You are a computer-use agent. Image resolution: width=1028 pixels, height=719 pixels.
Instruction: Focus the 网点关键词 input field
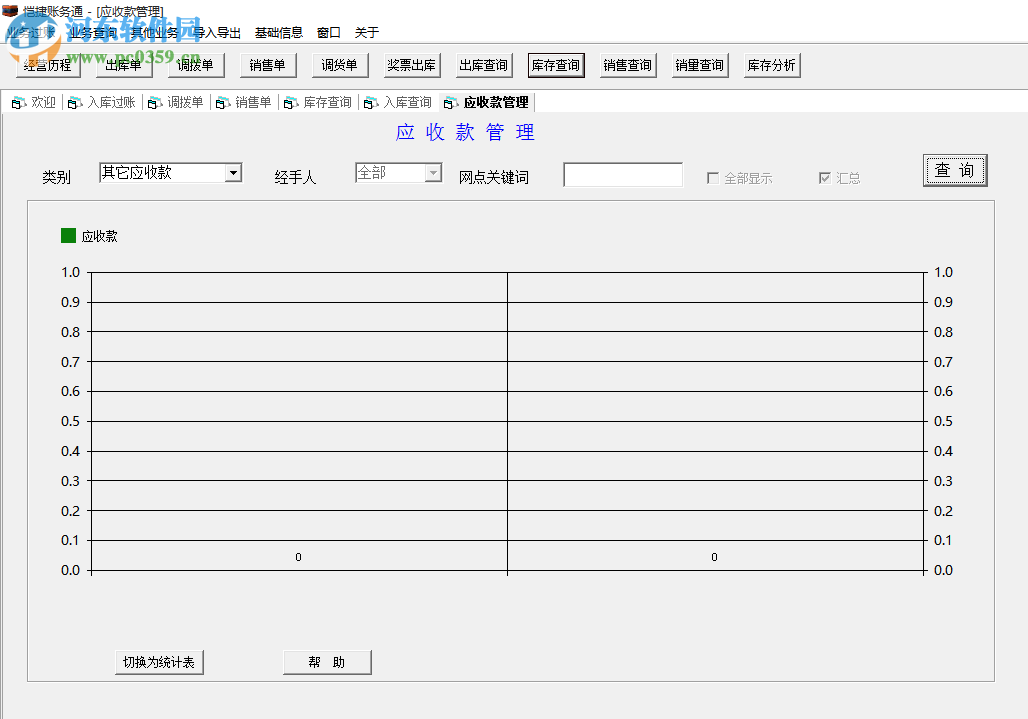(623, 175)
